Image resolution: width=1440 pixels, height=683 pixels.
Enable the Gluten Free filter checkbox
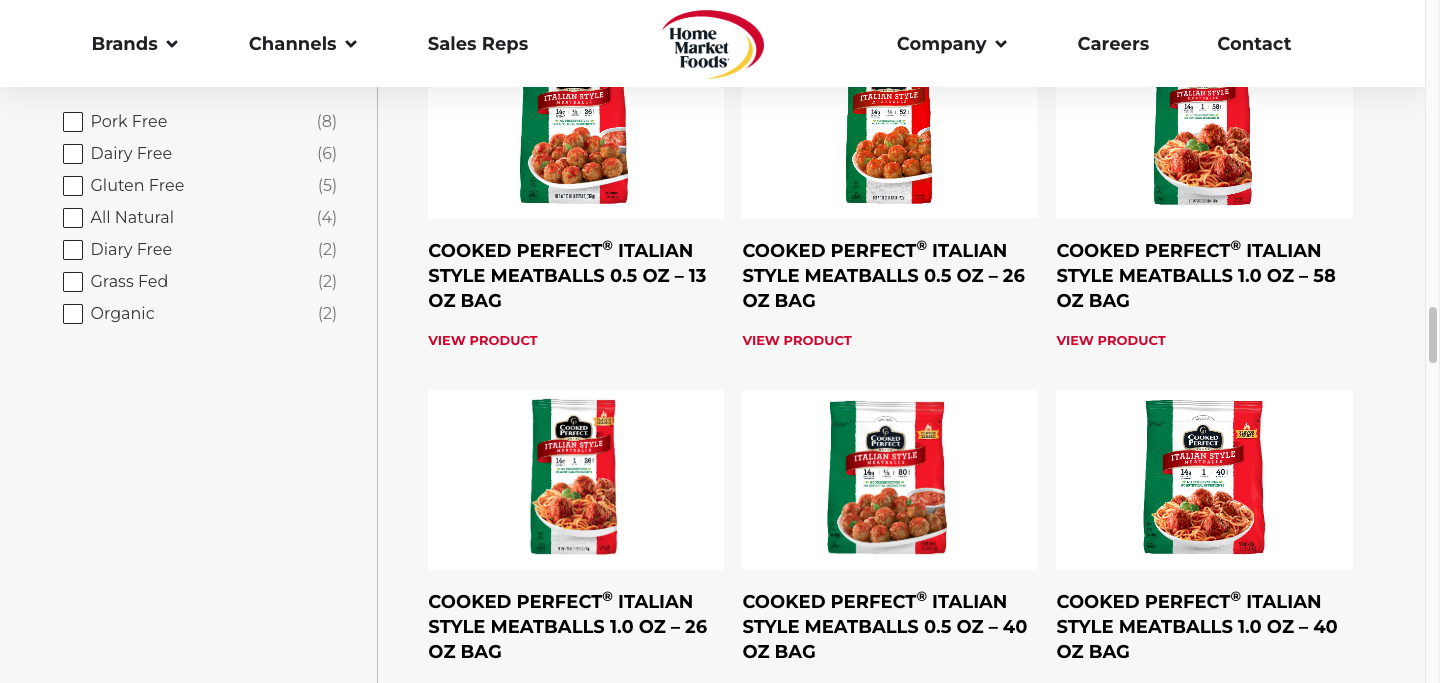click(73, 186)
